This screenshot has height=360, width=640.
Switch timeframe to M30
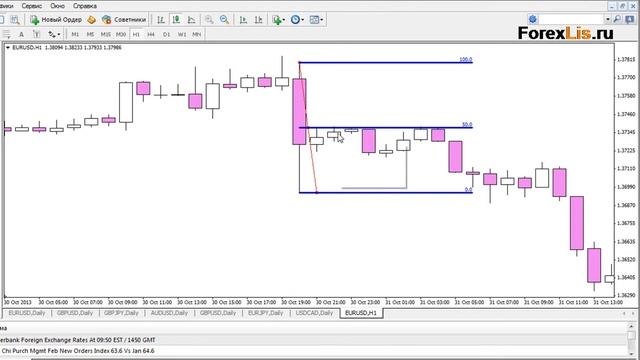click(121, 35)
